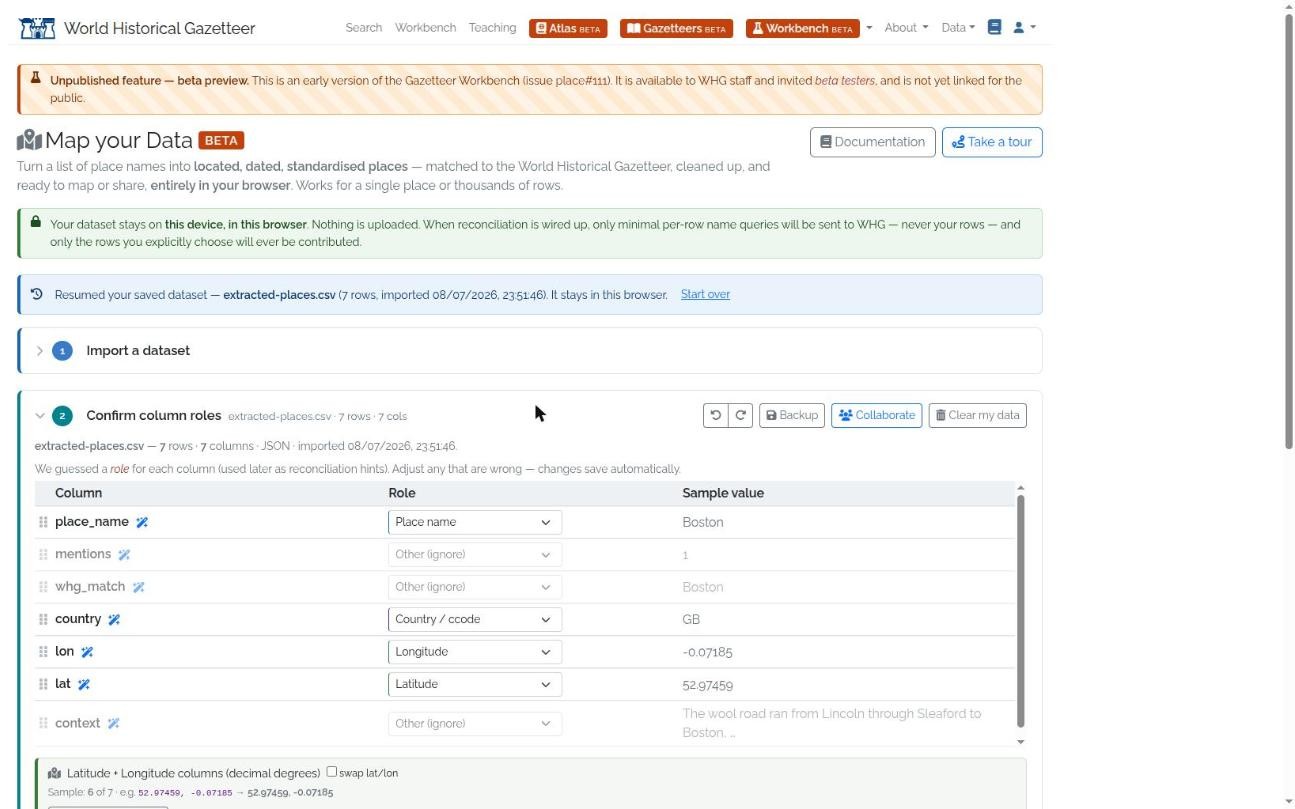Click the magic wand next to context
The height and width of the screenshot is (809, 1295).
[x=113, y=723]
